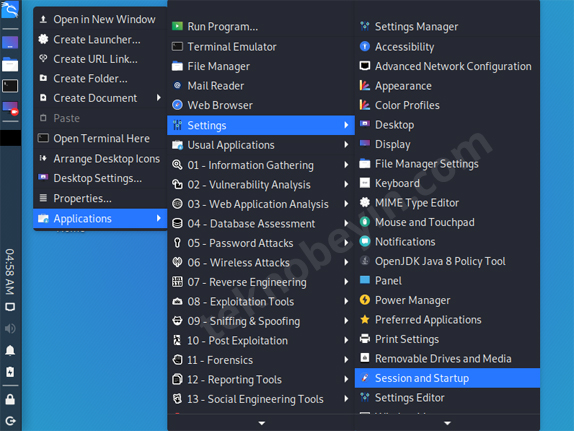Click the Reverse Engineering binary icon
The width and height of the screenshot is (574, 431).
(177, 282)
